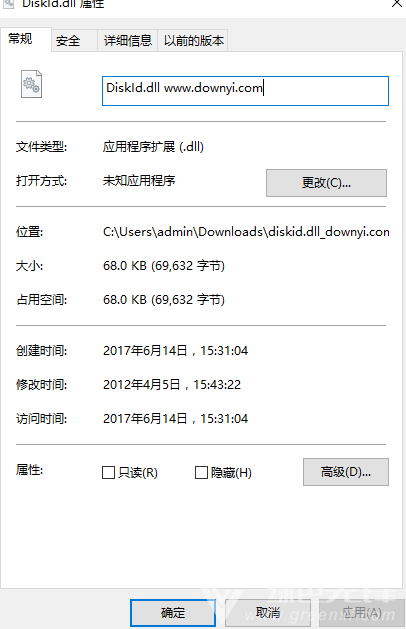Click in the DiskId.dll file name field

245,91
